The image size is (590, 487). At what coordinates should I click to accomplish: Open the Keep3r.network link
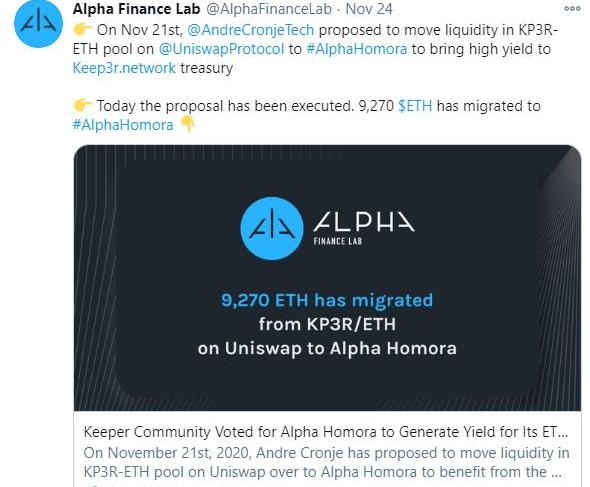click(124, 68)
